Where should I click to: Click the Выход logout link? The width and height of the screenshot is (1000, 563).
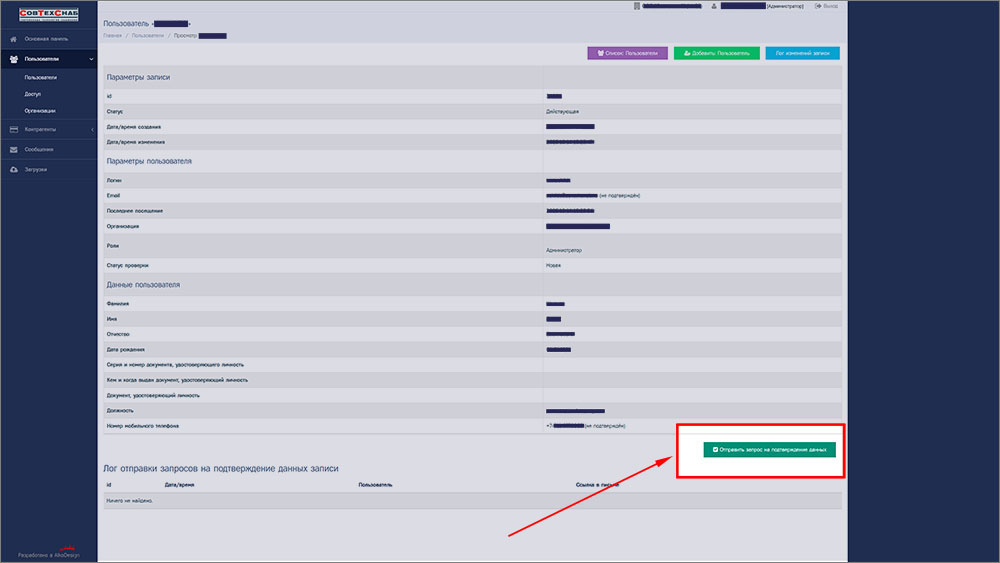click(826, 6)
